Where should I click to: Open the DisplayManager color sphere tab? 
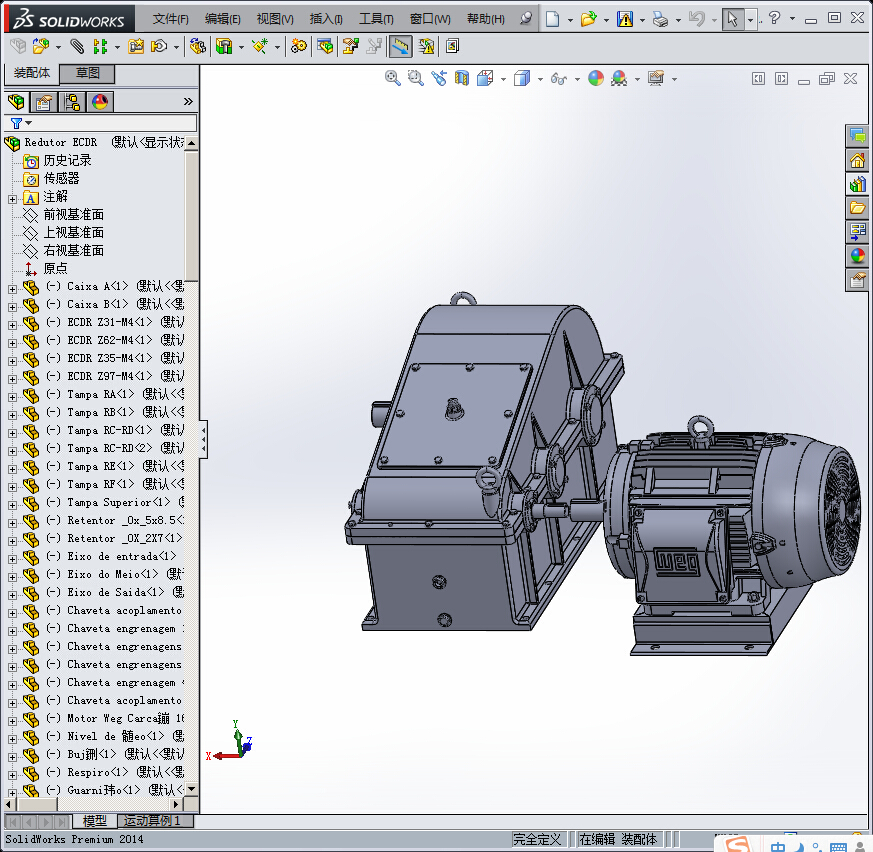100,101
